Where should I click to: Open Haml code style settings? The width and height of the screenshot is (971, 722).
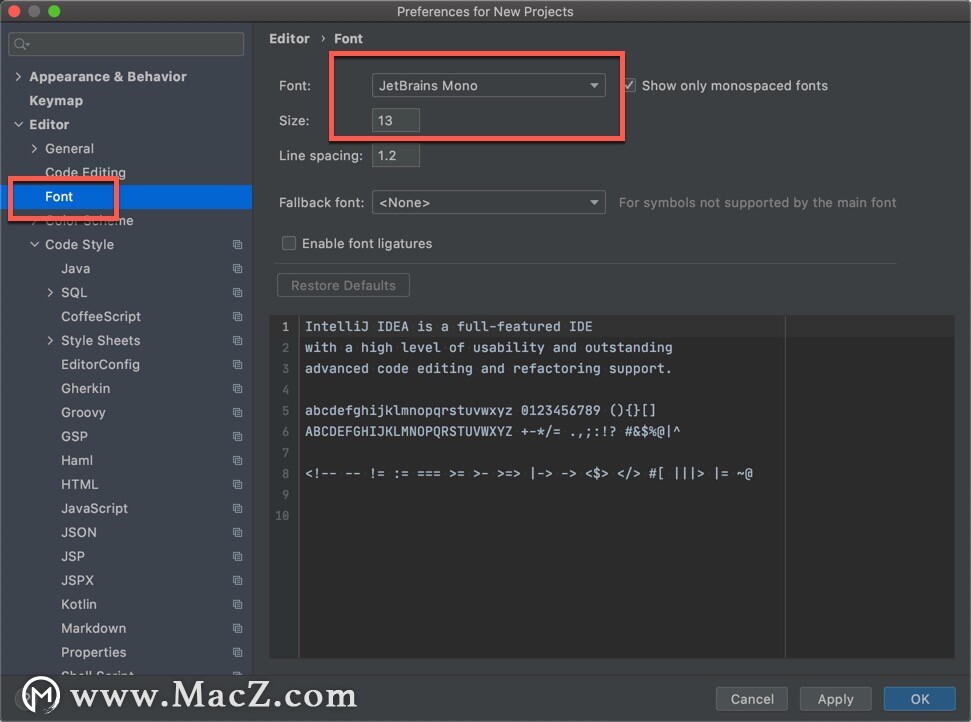click(x=77, y=461)
